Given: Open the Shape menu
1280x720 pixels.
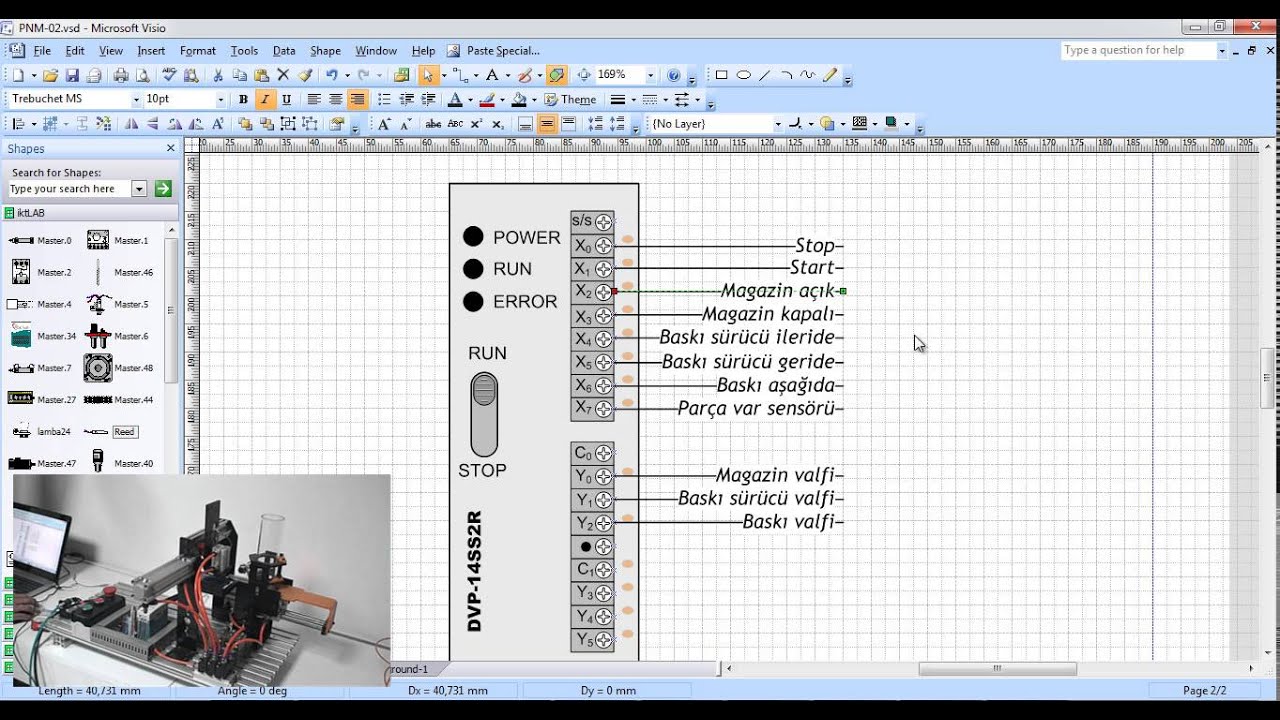Looking at the screenshot, I should pos(325,51).
